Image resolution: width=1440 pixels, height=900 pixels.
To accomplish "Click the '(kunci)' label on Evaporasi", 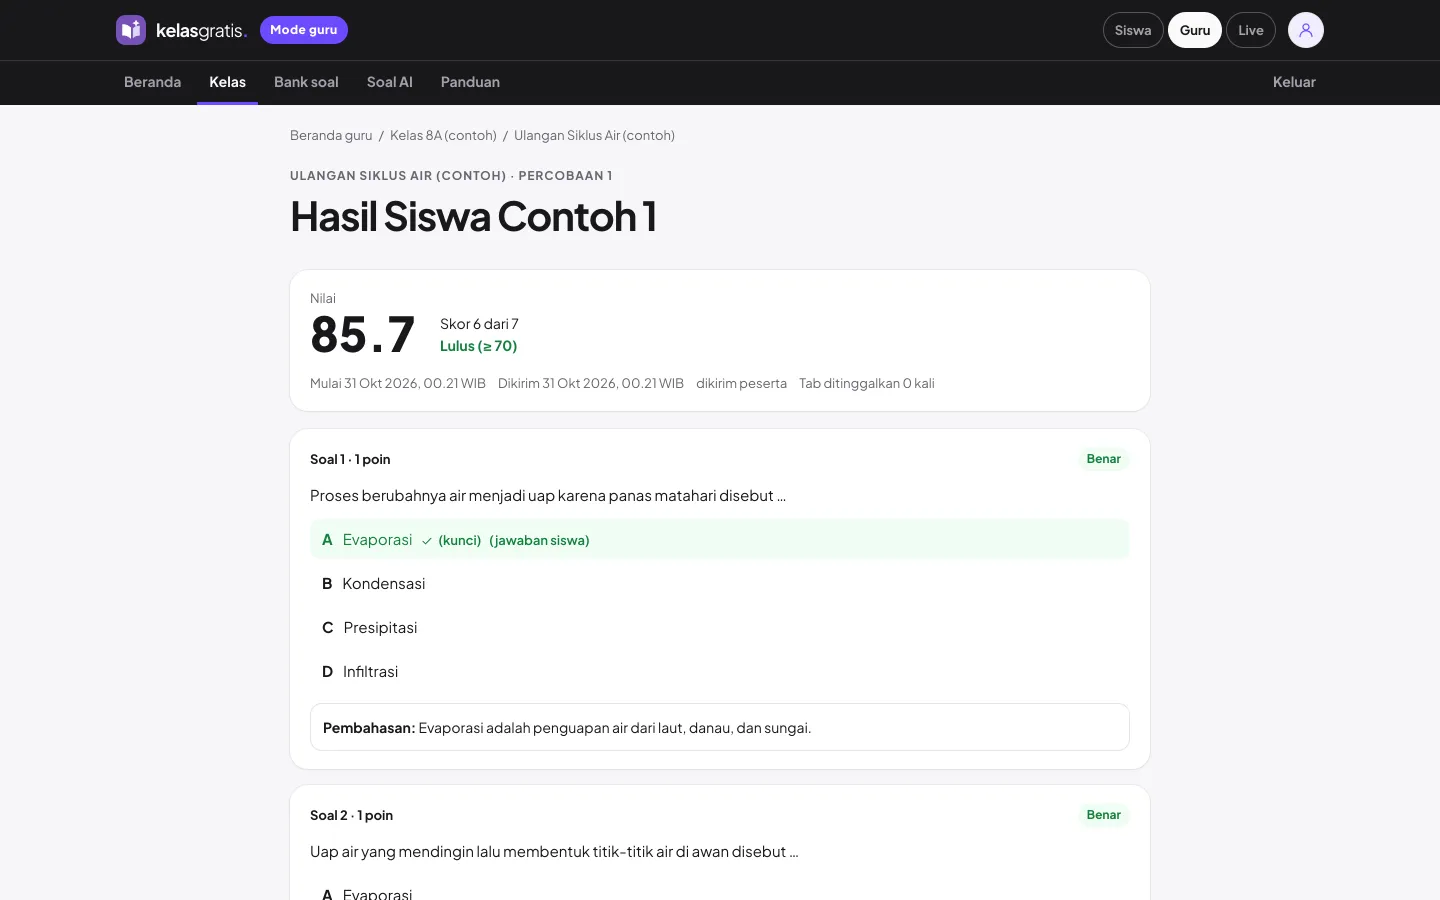I will click(x=460, y=541).
